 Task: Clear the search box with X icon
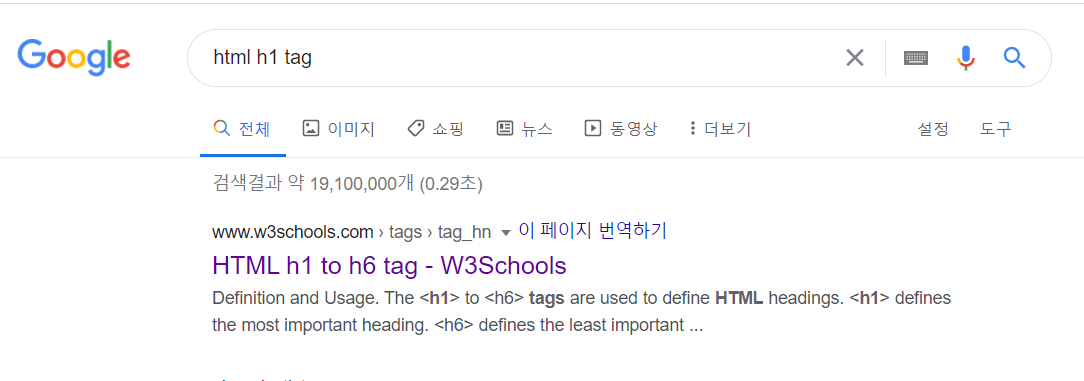[855, 58]
